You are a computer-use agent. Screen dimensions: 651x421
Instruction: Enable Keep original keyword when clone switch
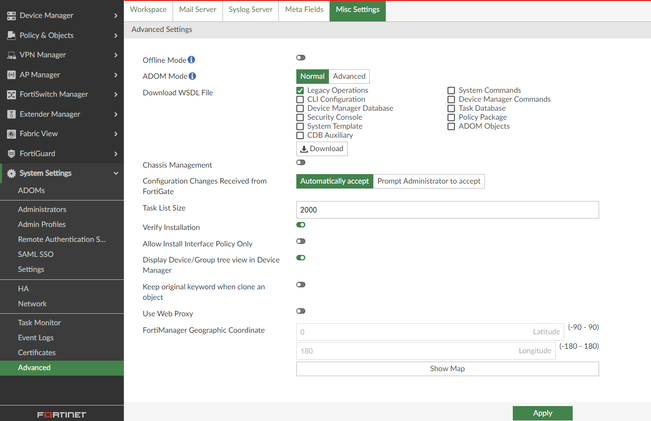(301, 284)
